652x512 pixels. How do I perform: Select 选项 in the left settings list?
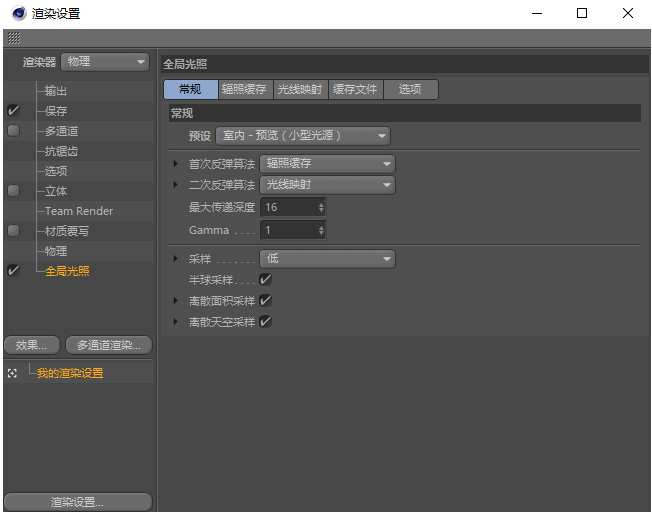(x=56, y=171)
